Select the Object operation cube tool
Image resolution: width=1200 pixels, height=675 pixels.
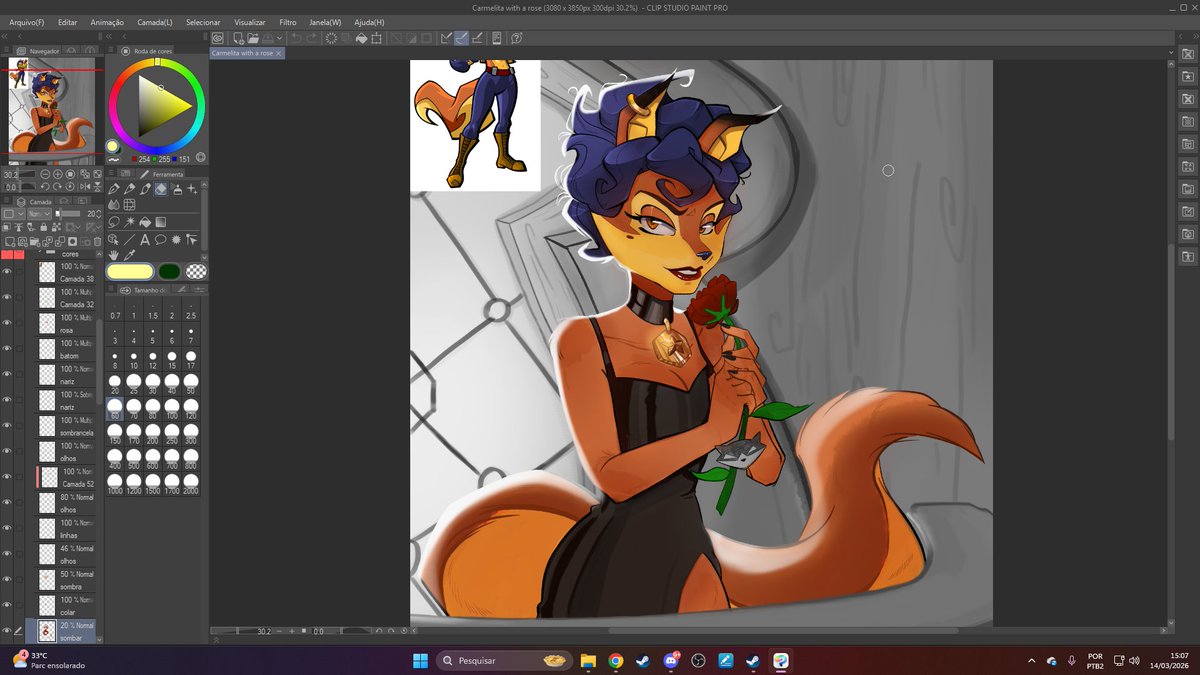[113, 240]
